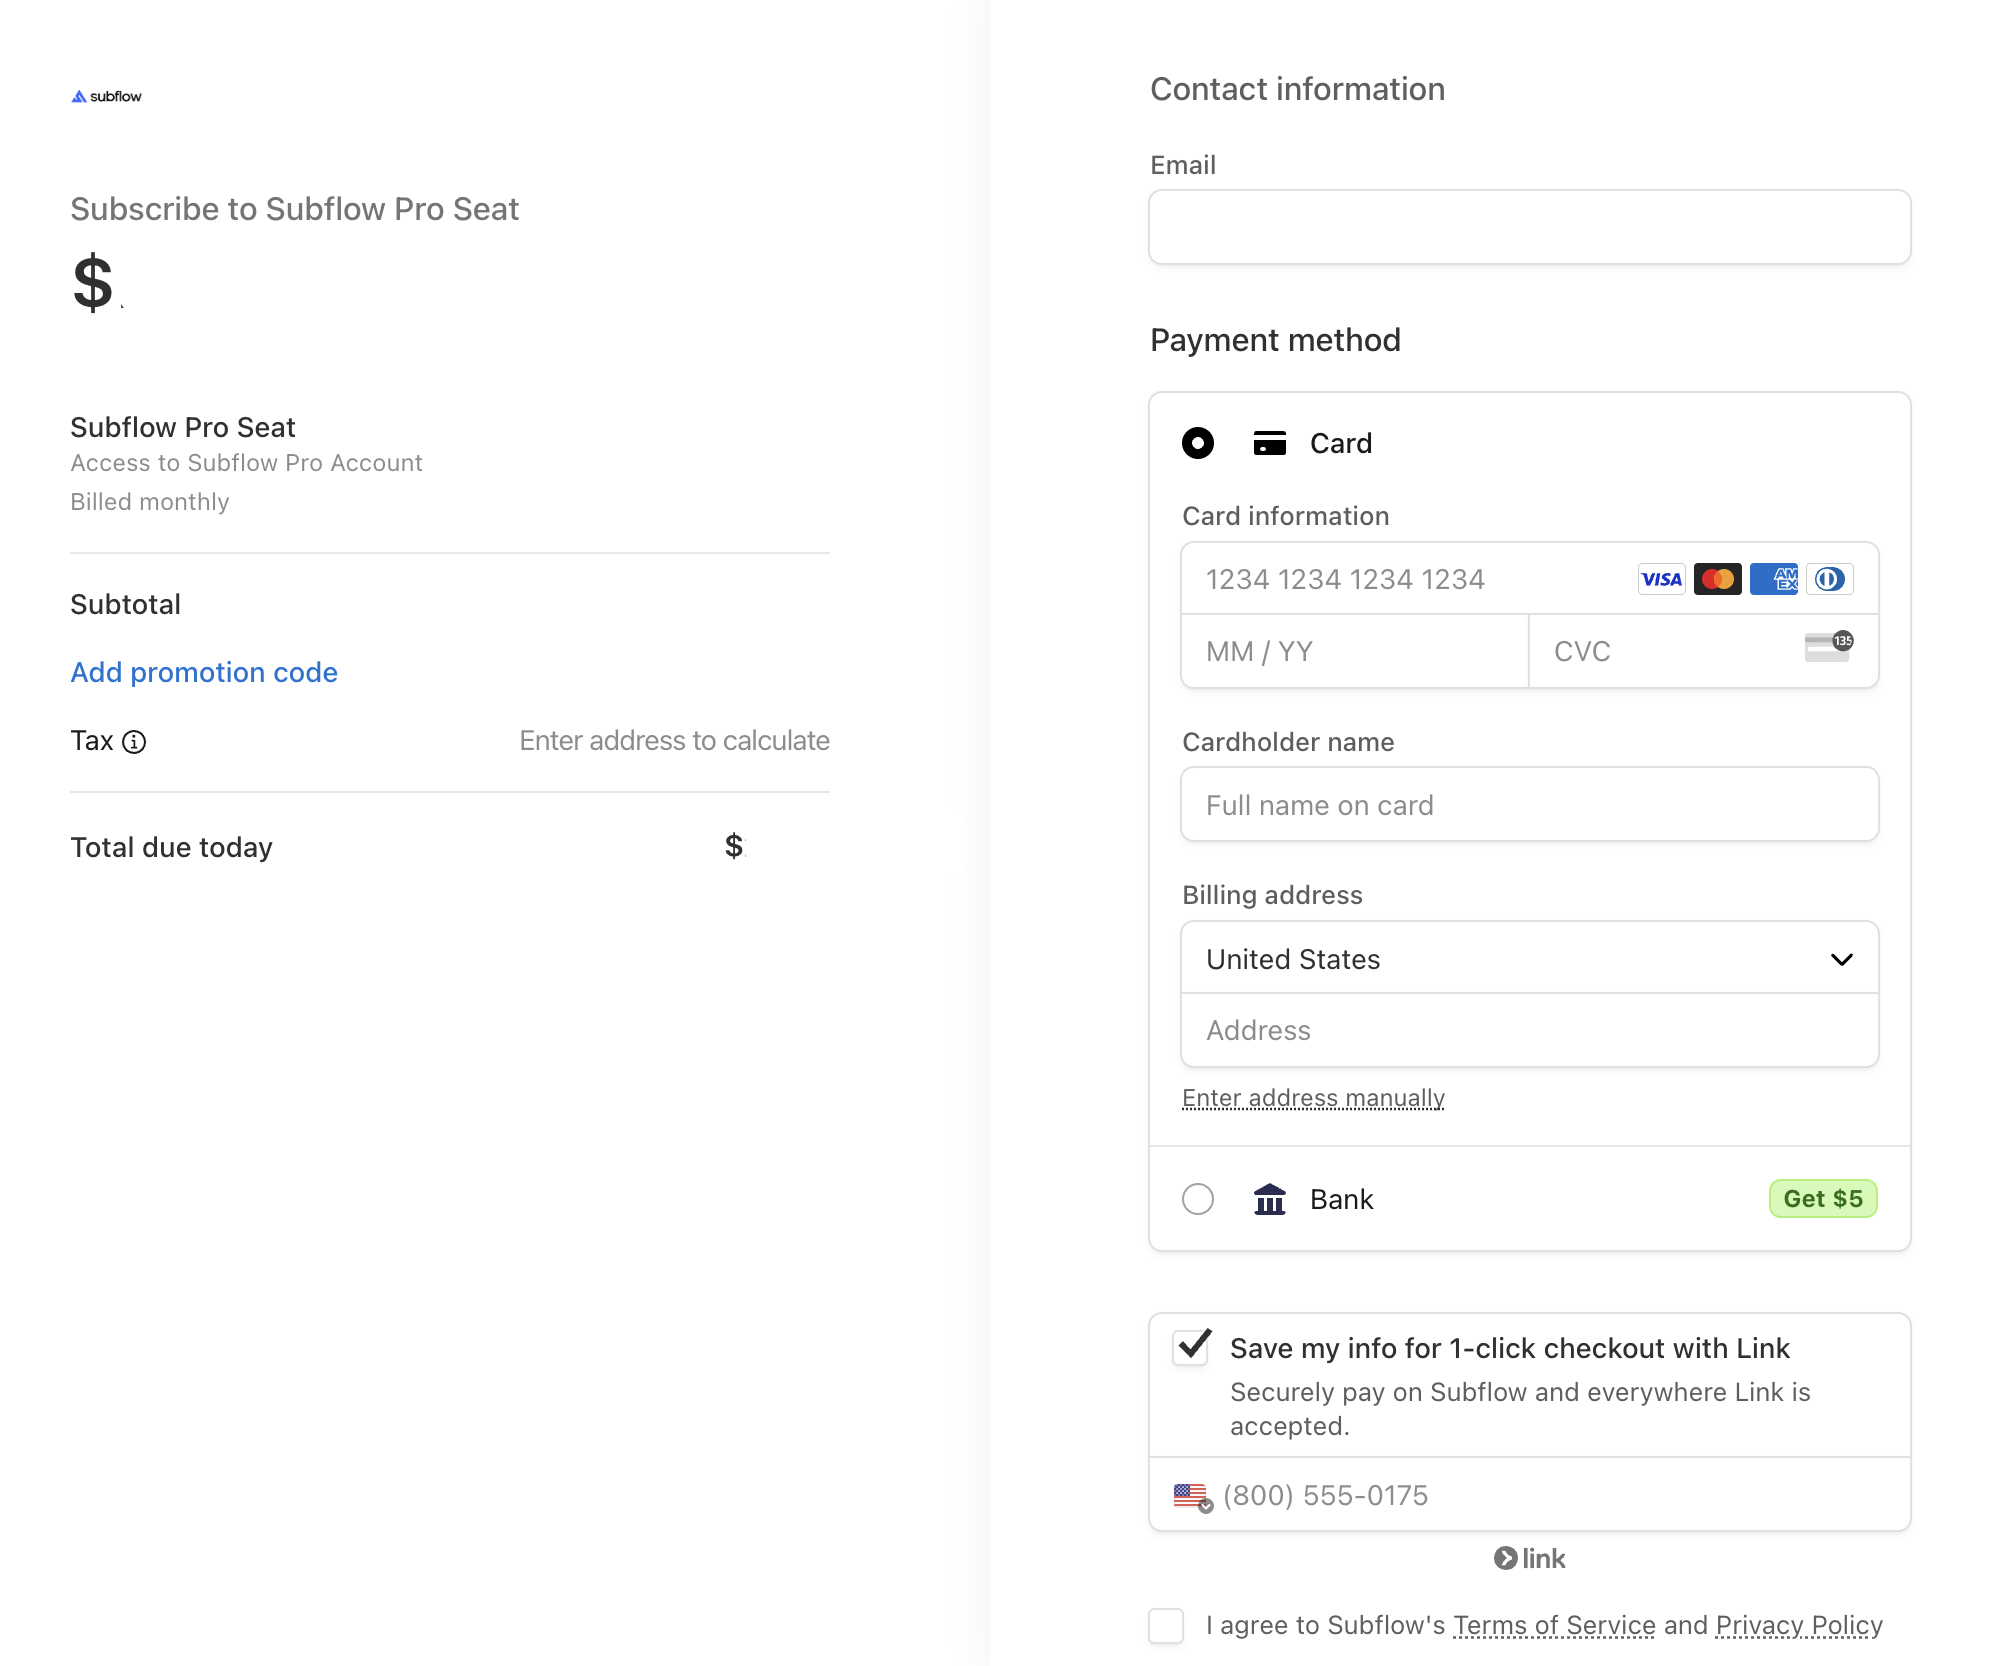The height and width of the screenshot is (1666, 1996).
Task: Open the Privacy Policy link
Action: 1799,1626
